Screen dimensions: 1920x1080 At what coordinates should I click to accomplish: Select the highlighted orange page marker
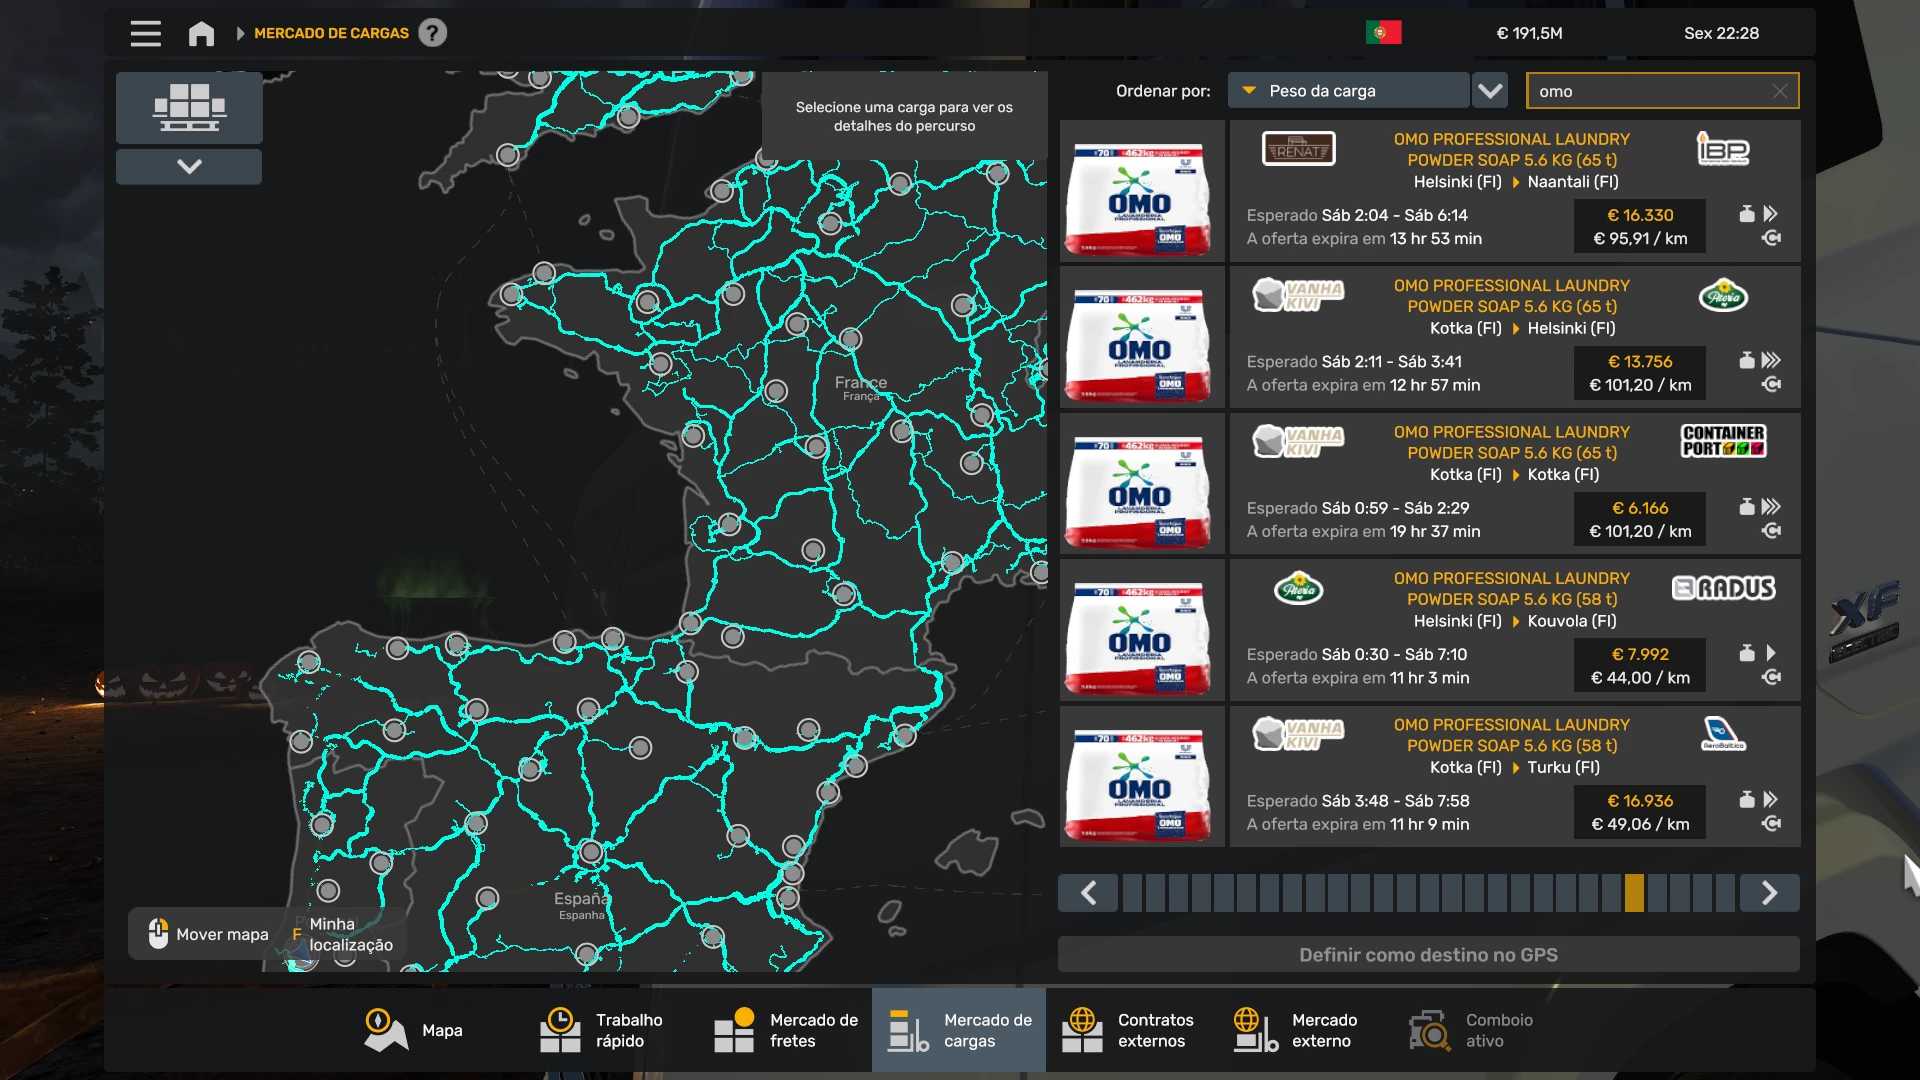point(1634,893)
